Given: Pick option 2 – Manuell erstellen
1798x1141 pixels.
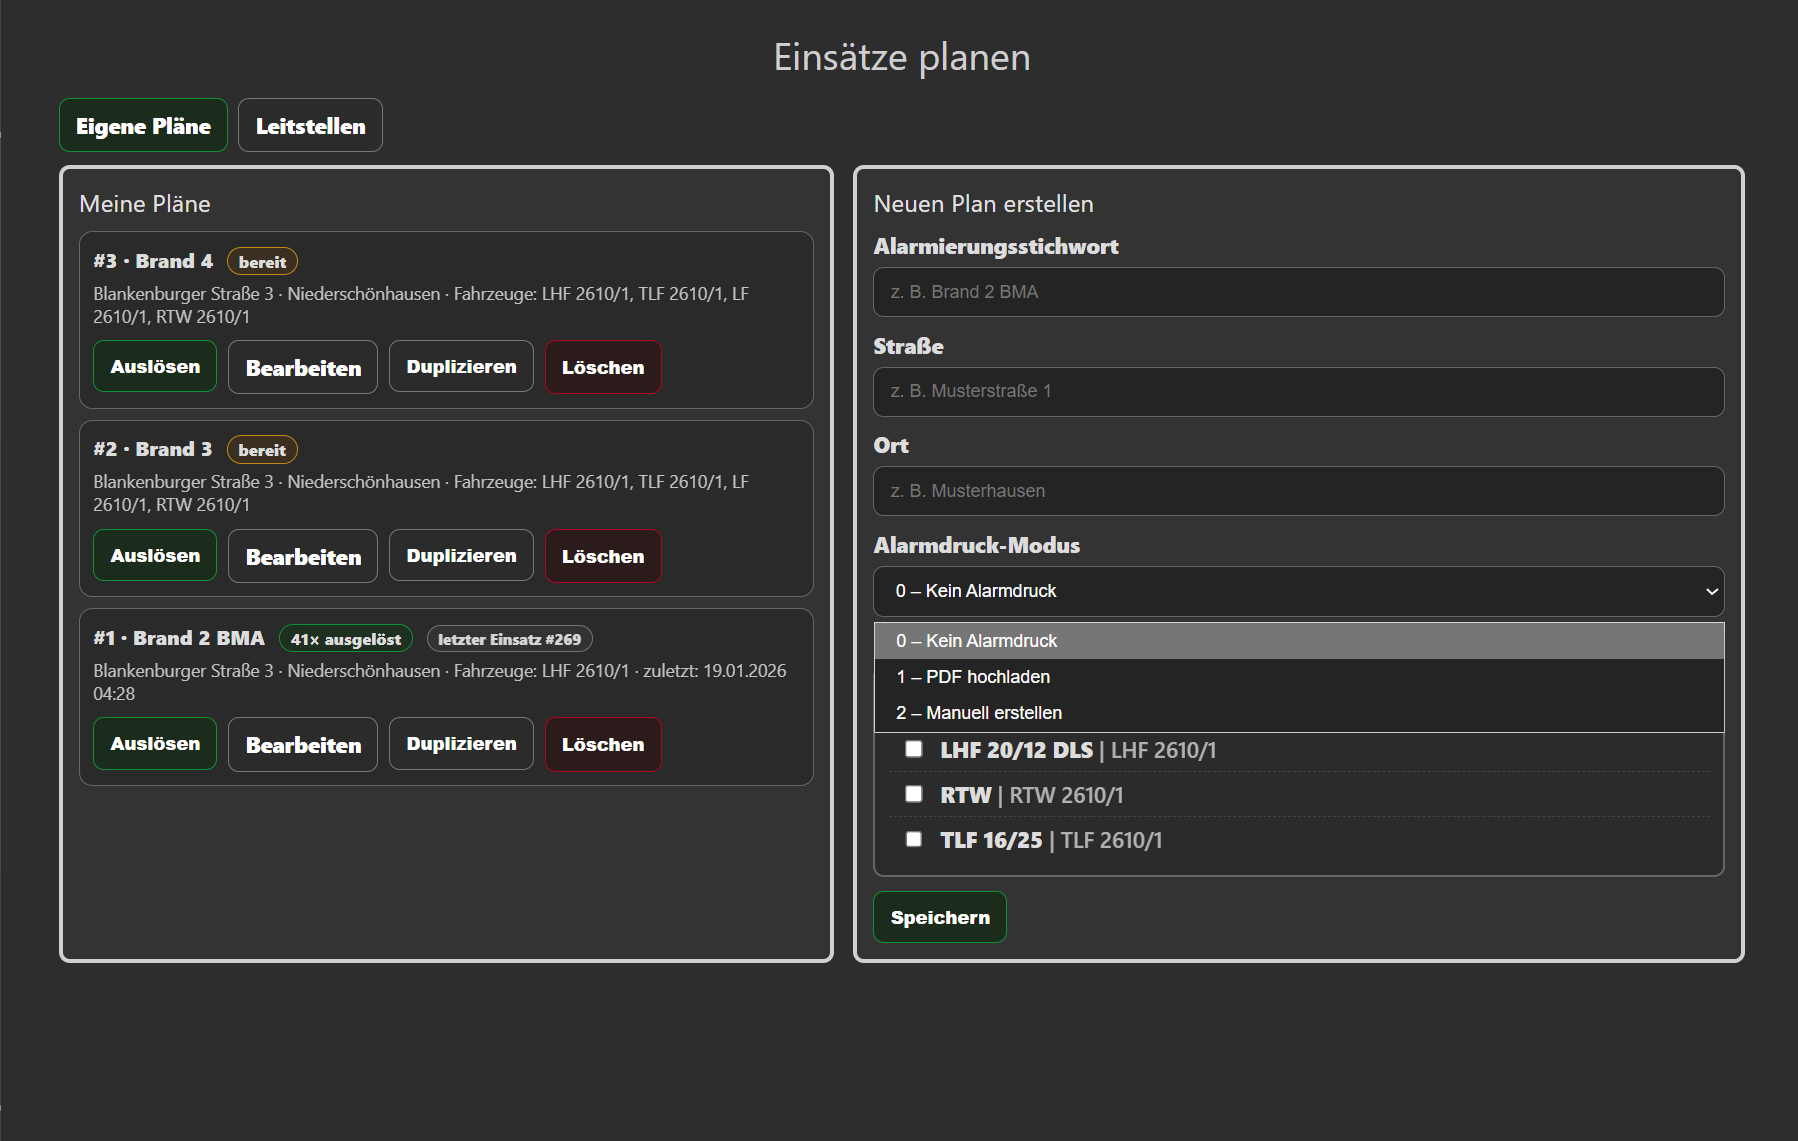Looking at the screenshot, I should (x=1298, y=713).
